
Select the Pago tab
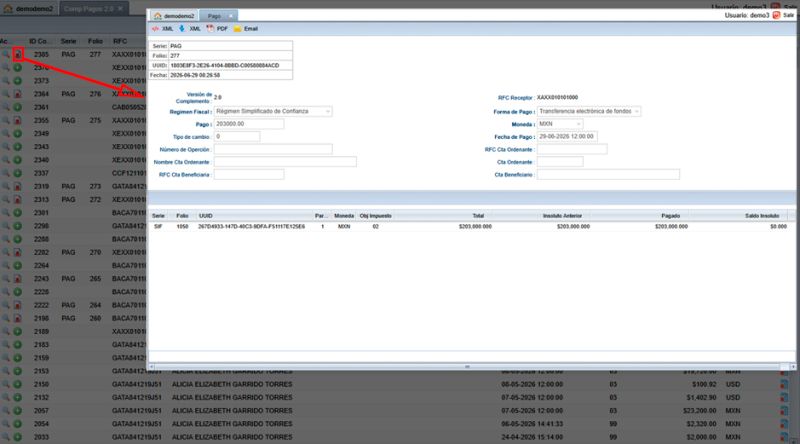click(x=214, y=16)
